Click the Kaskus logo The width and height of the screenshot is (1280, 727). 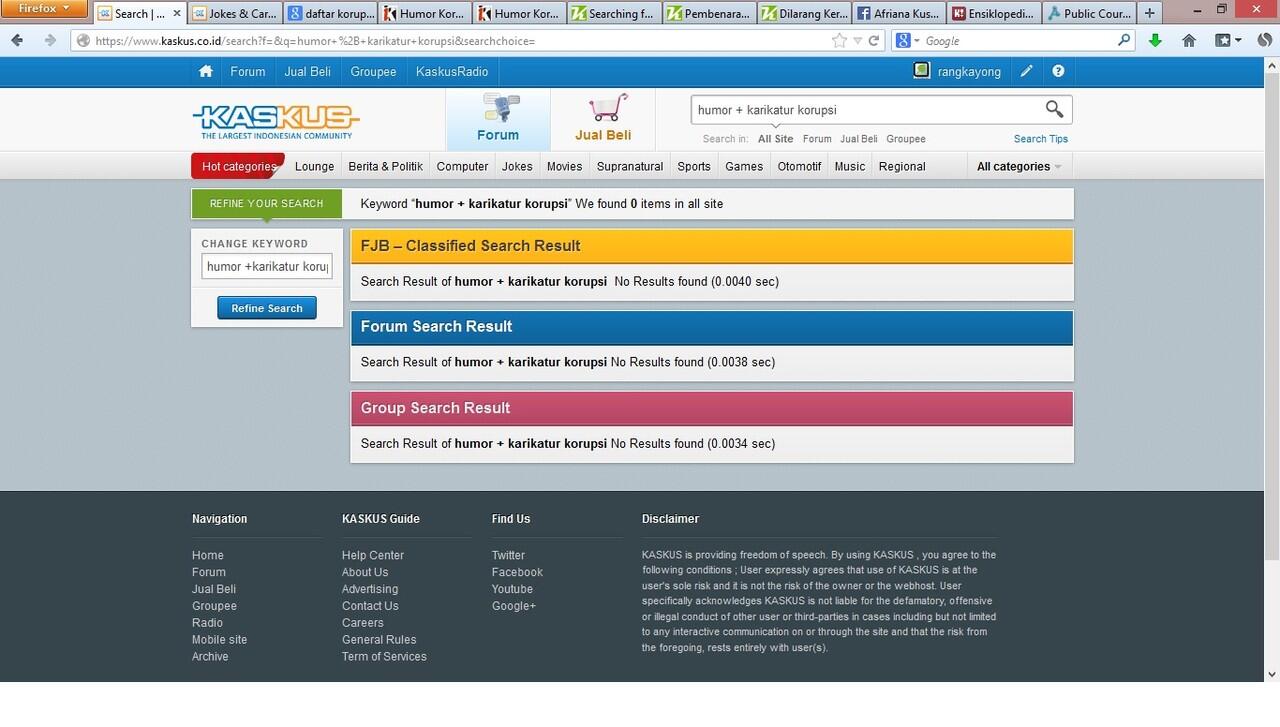click(x=276, y=121)
